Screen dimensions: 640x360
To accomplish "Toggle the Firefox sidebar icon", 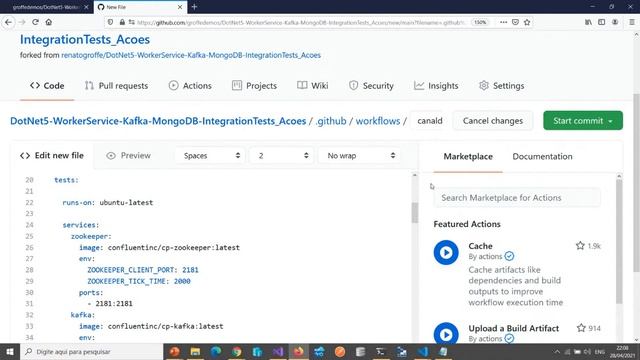I will tap(602, 22).
